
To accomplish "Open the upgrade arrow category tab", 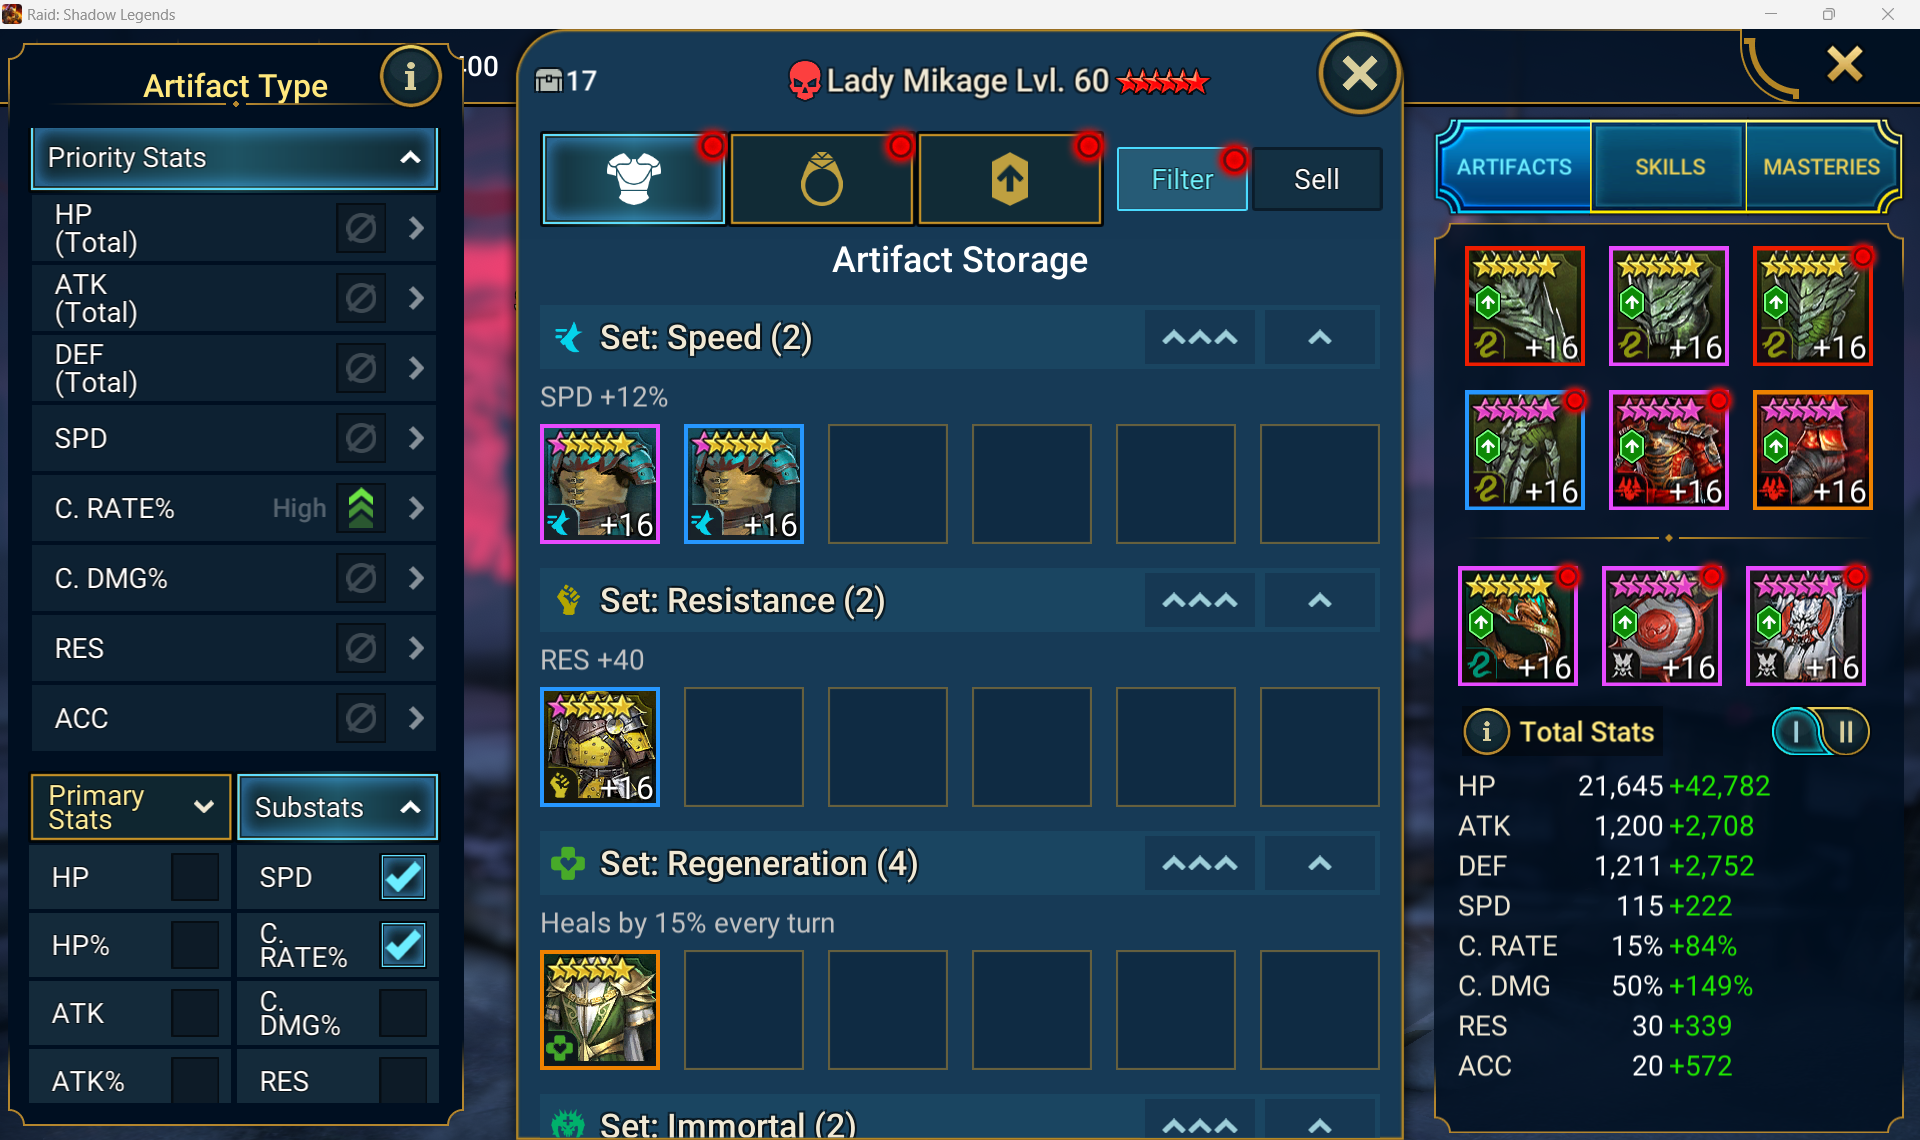I will (x=1009, y=179).
